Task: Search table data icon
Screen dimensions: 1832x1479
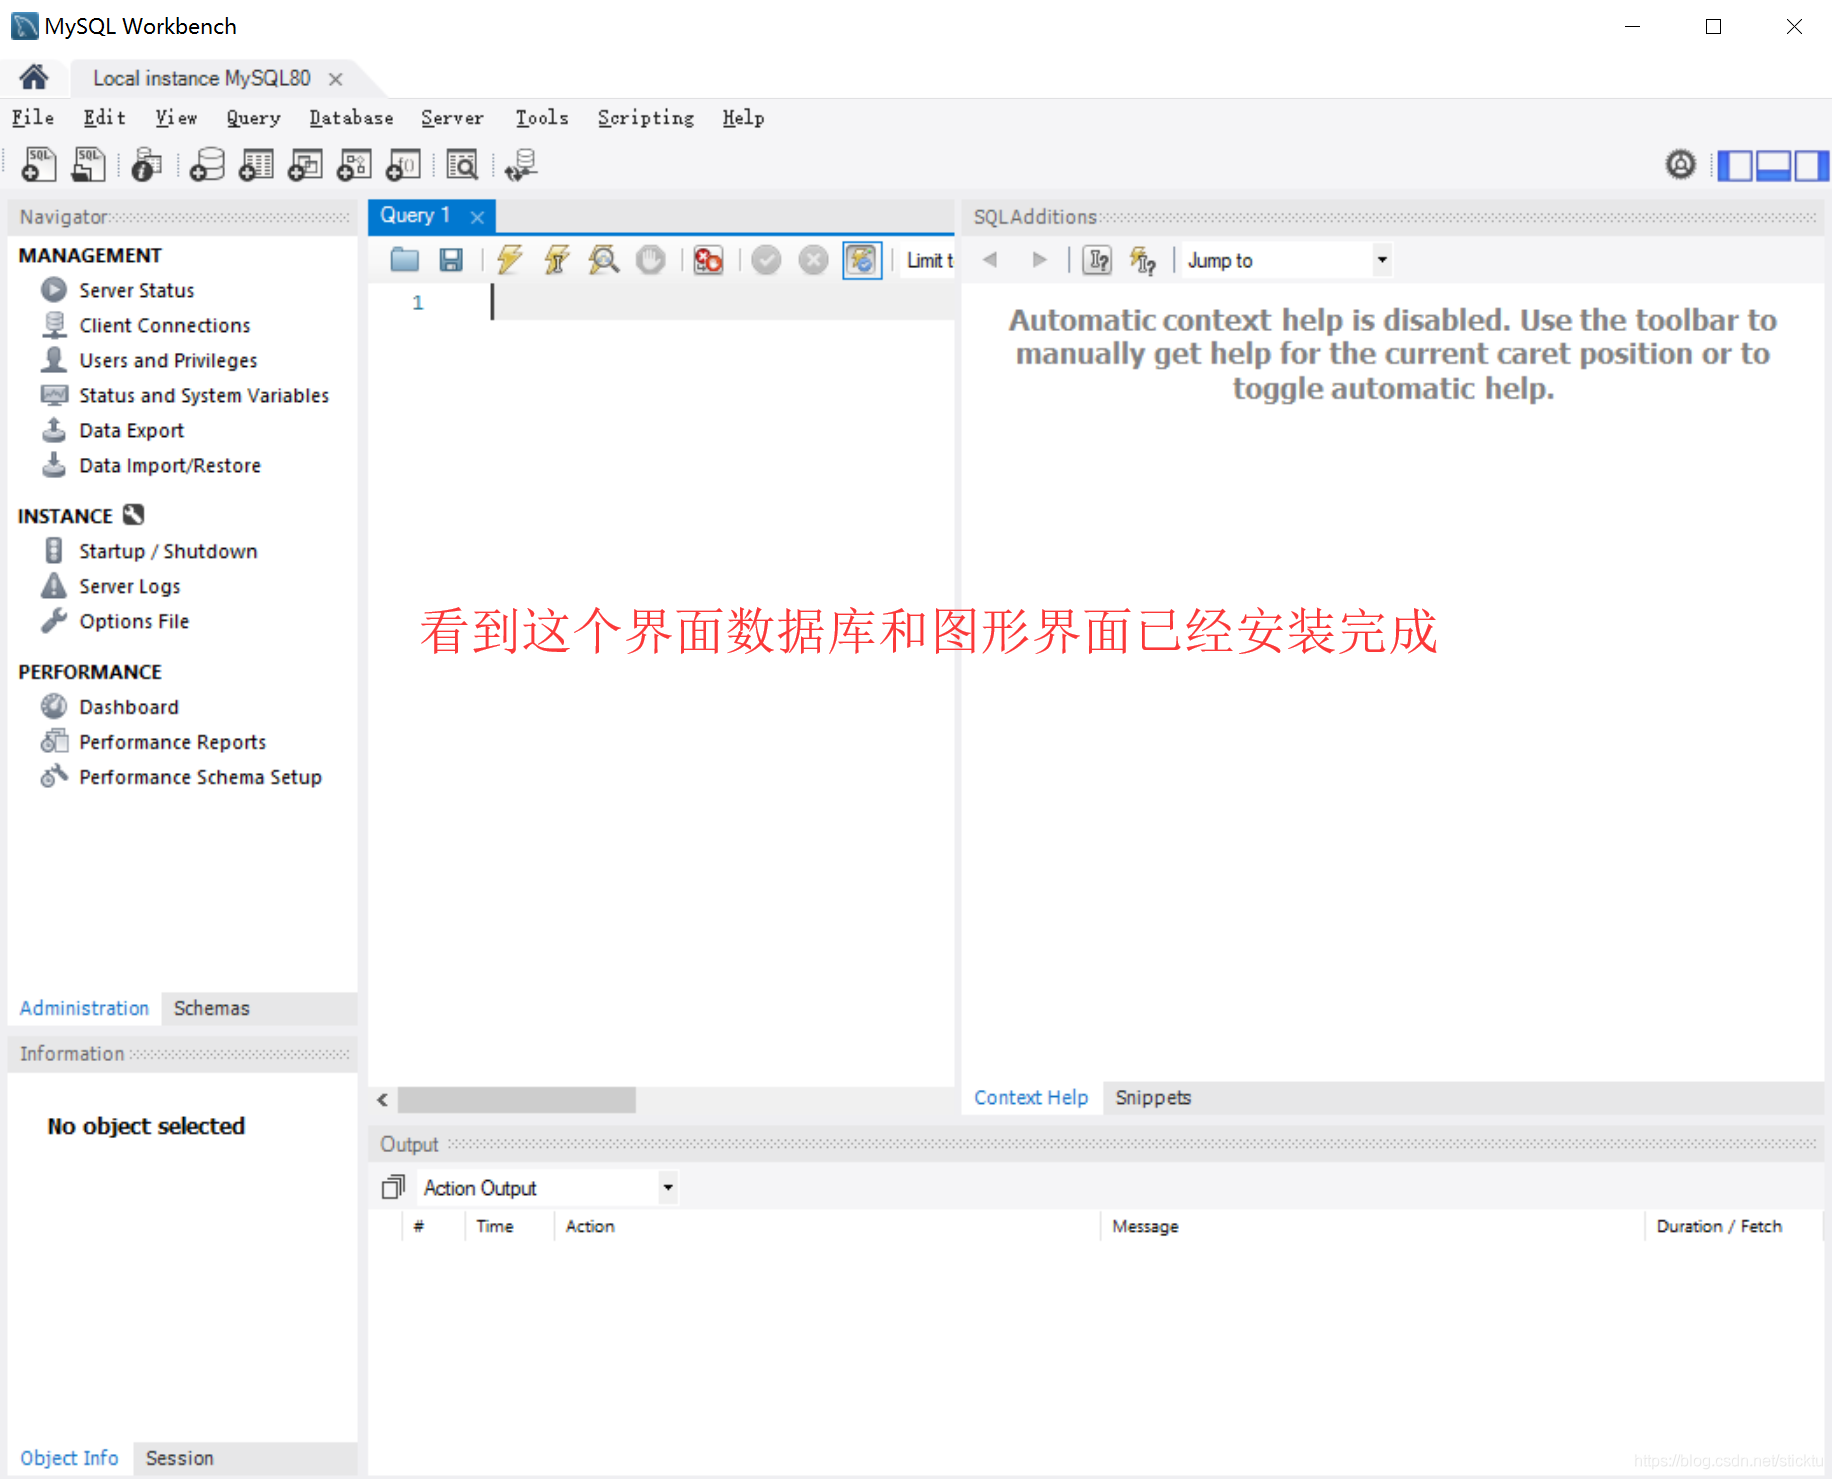Action: pyautogui.click(x=462, y=165)
